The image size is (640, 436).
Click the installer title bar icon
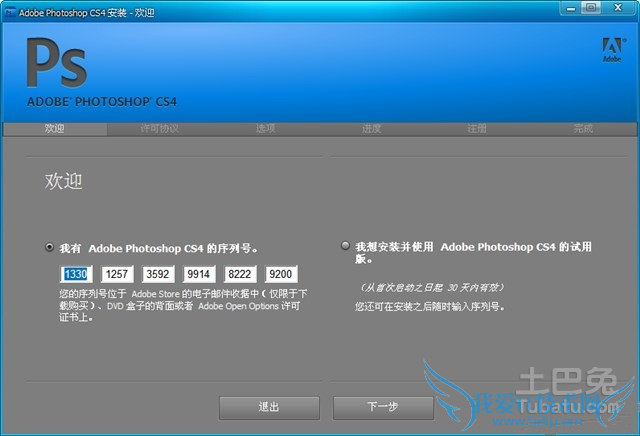[10, 13]
